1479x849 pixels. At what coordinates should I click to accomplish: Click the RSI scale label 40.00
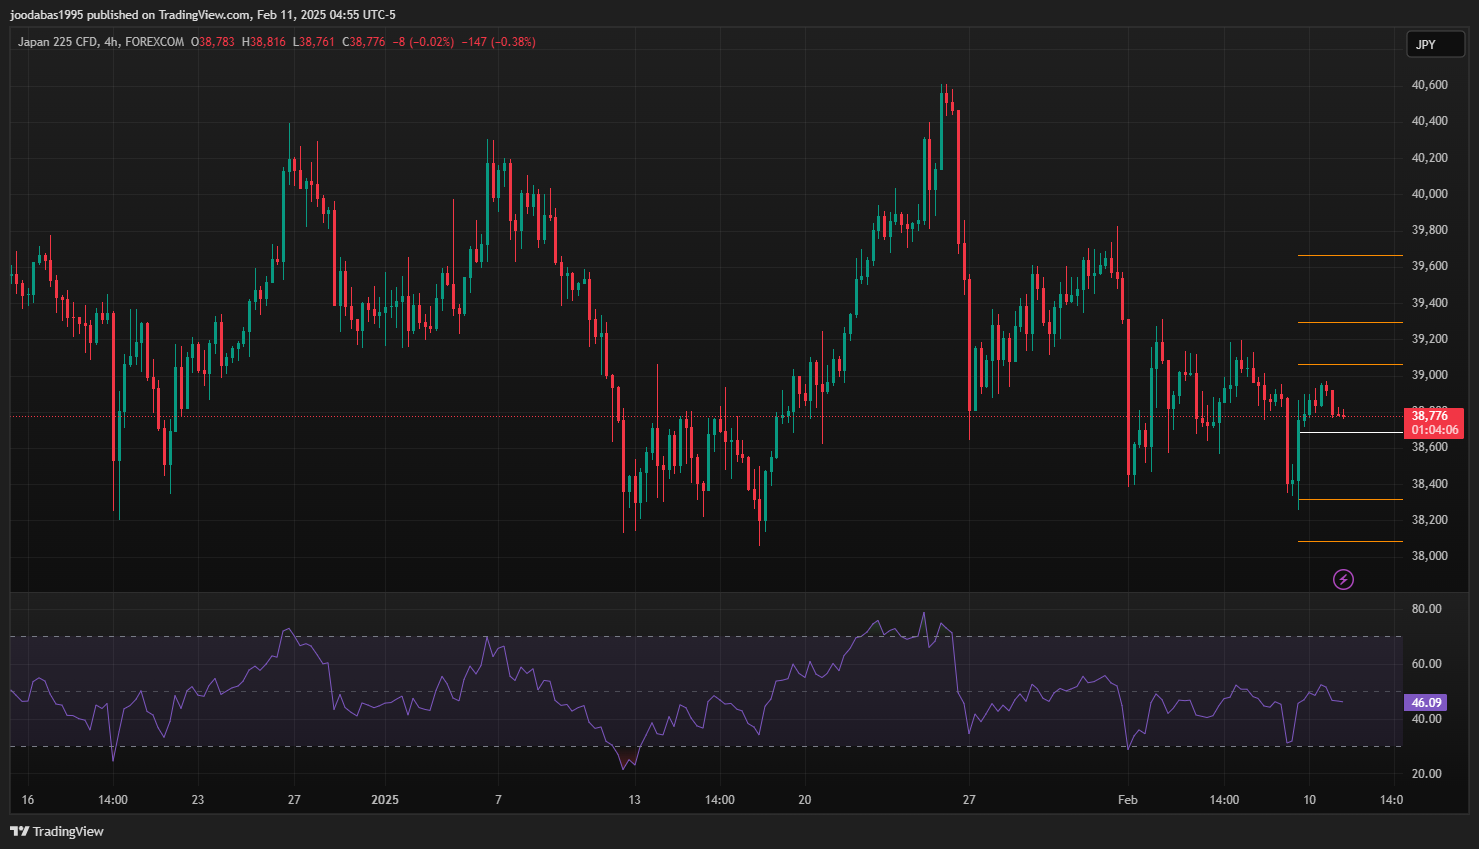click(x=1426, y=719)
